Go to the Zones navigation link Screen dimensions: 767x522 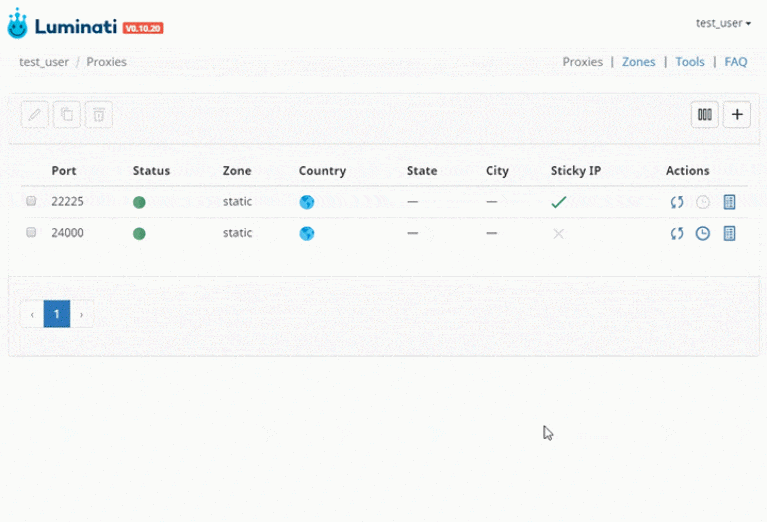coord(638,62)
